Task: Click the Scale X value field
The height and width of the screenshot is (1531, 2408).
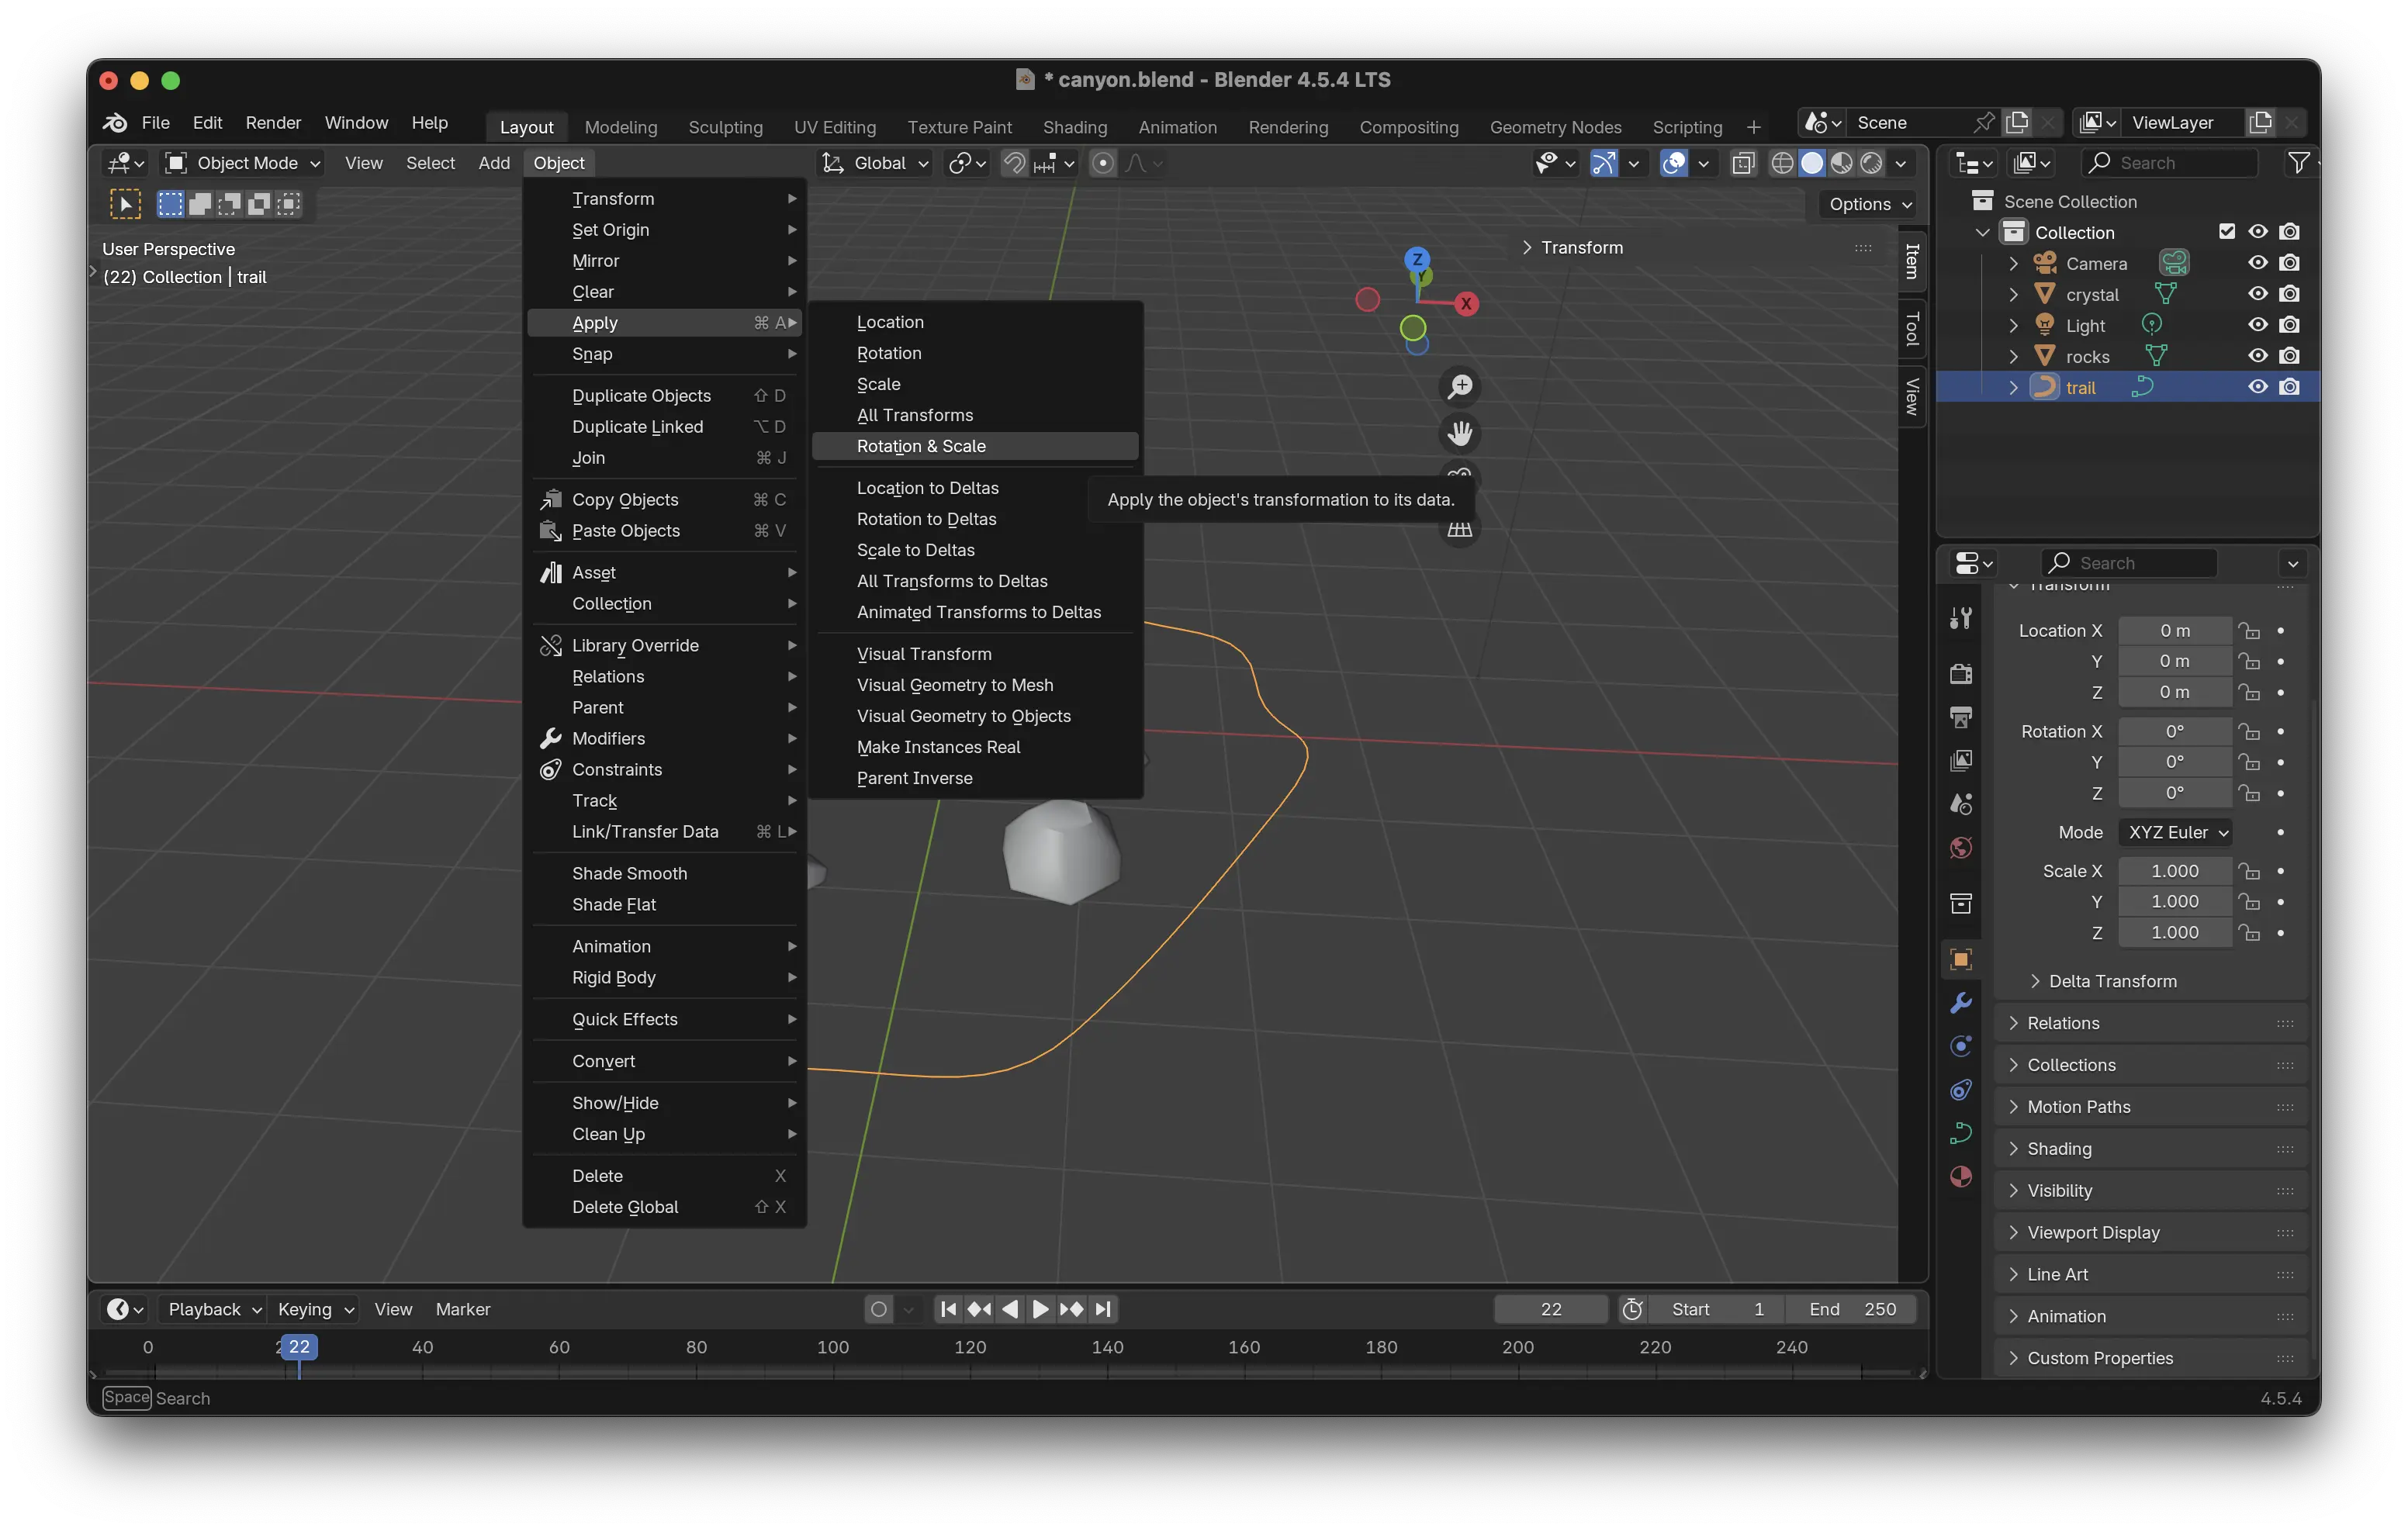Action: (2174, 871)
